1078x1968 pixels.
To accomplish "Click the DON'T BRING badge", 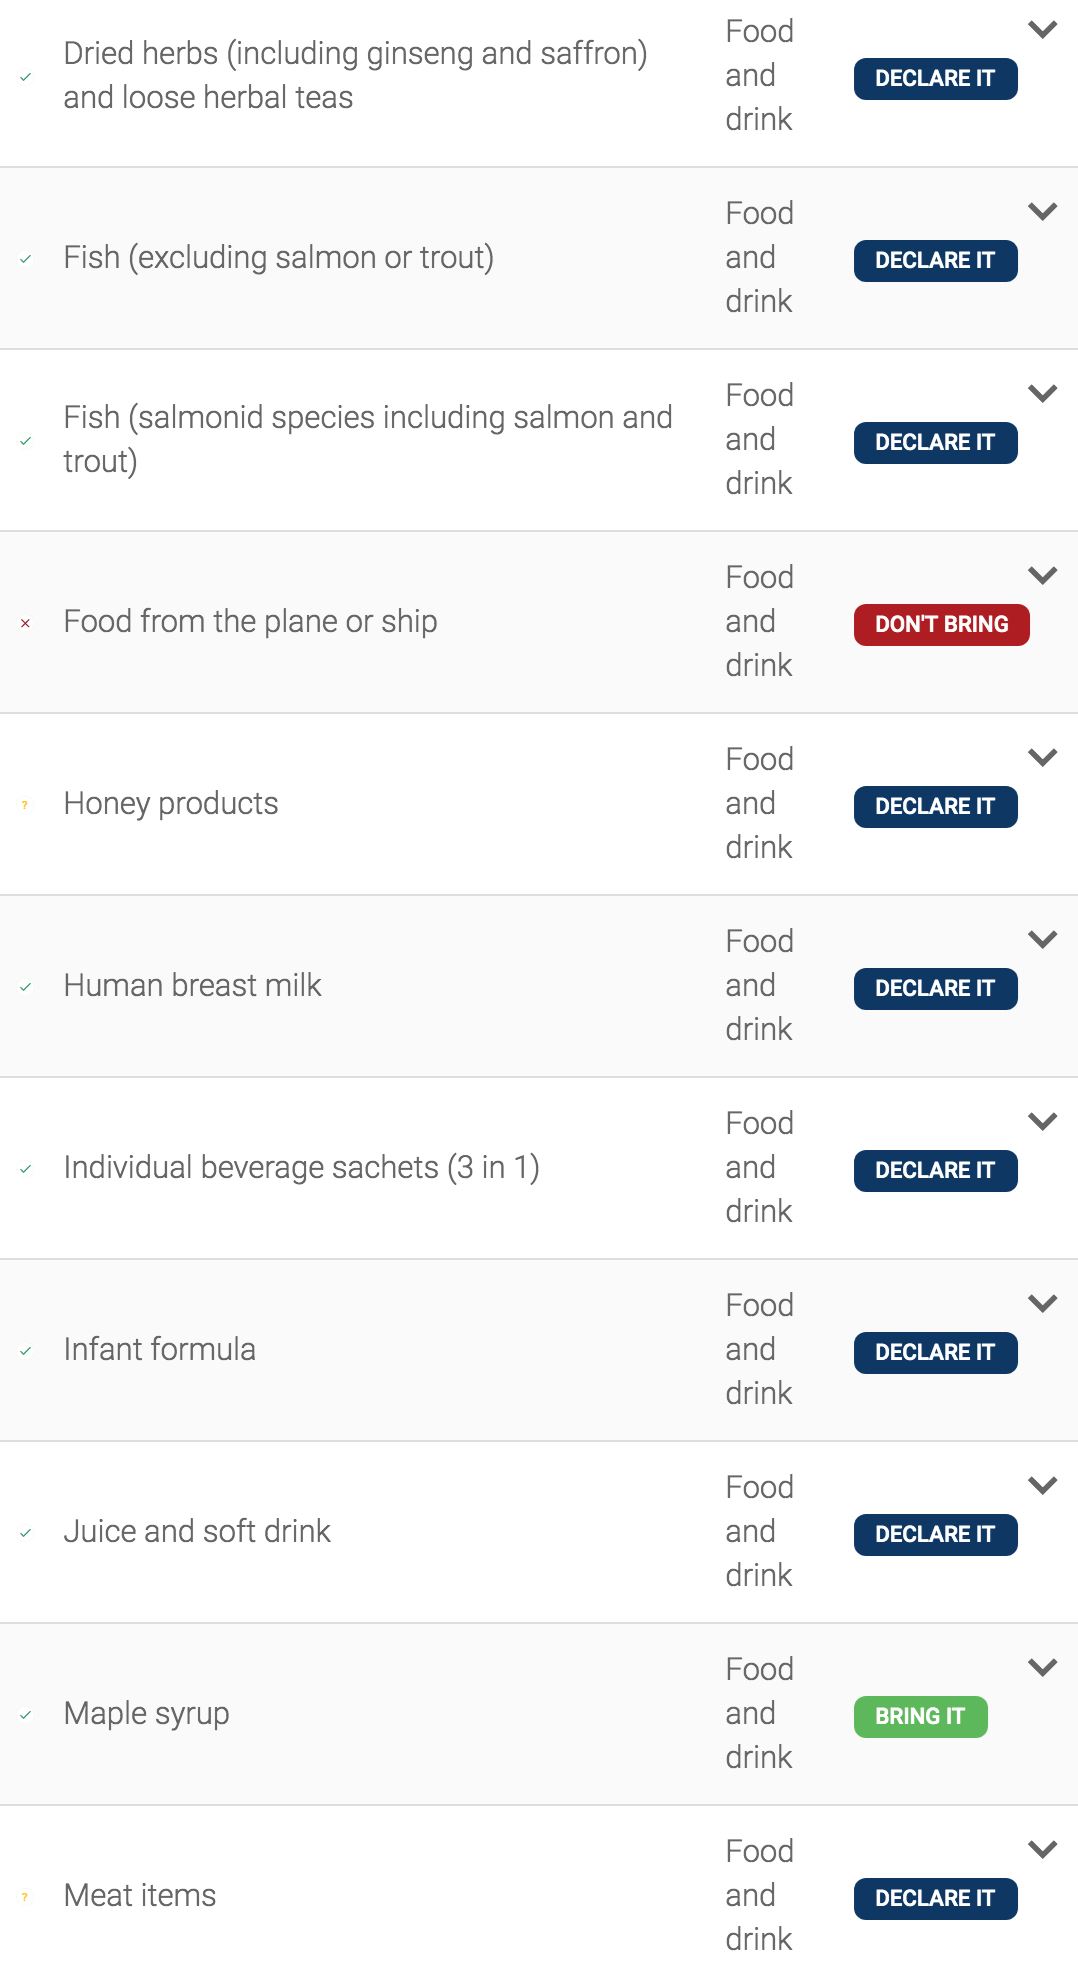I will 941,625.
